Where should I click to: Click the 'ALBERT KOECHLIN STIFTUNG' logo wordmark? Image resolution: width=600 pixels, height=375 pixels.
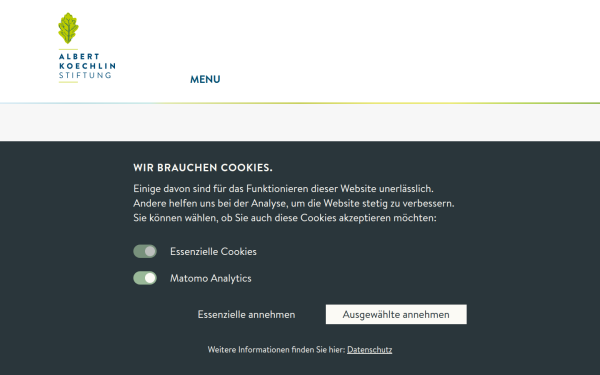87,66
